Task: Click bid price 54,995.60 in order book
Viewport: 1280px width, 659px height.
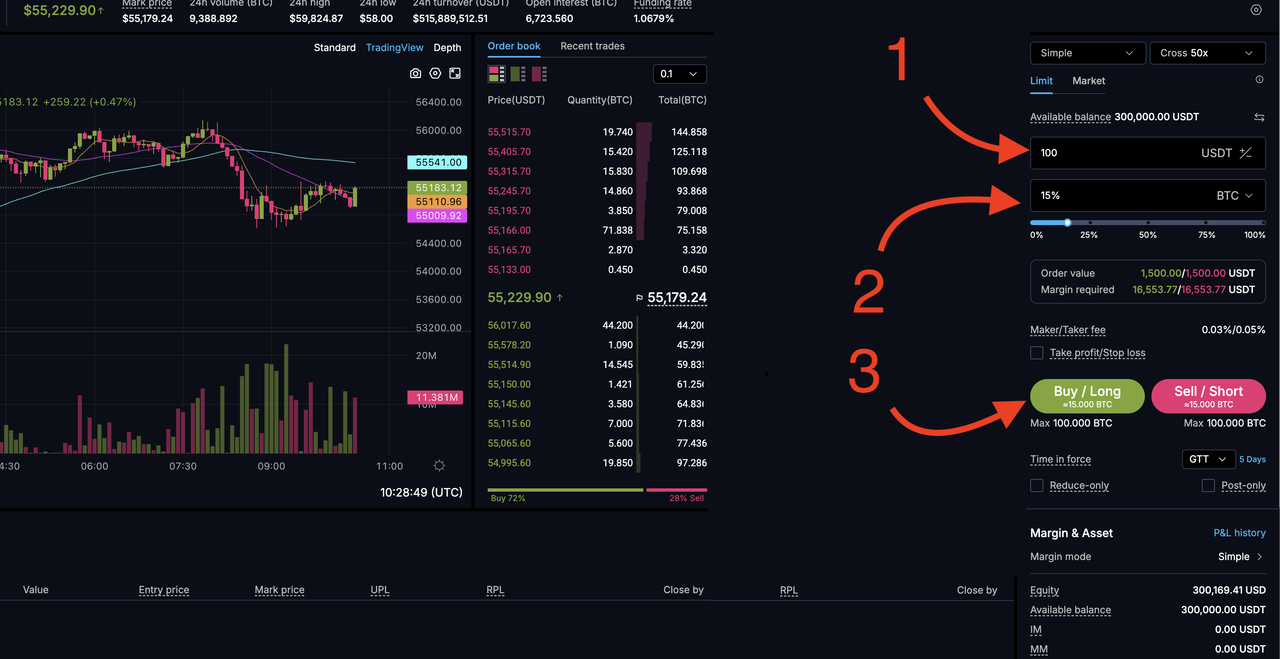Action: point(509,463)
